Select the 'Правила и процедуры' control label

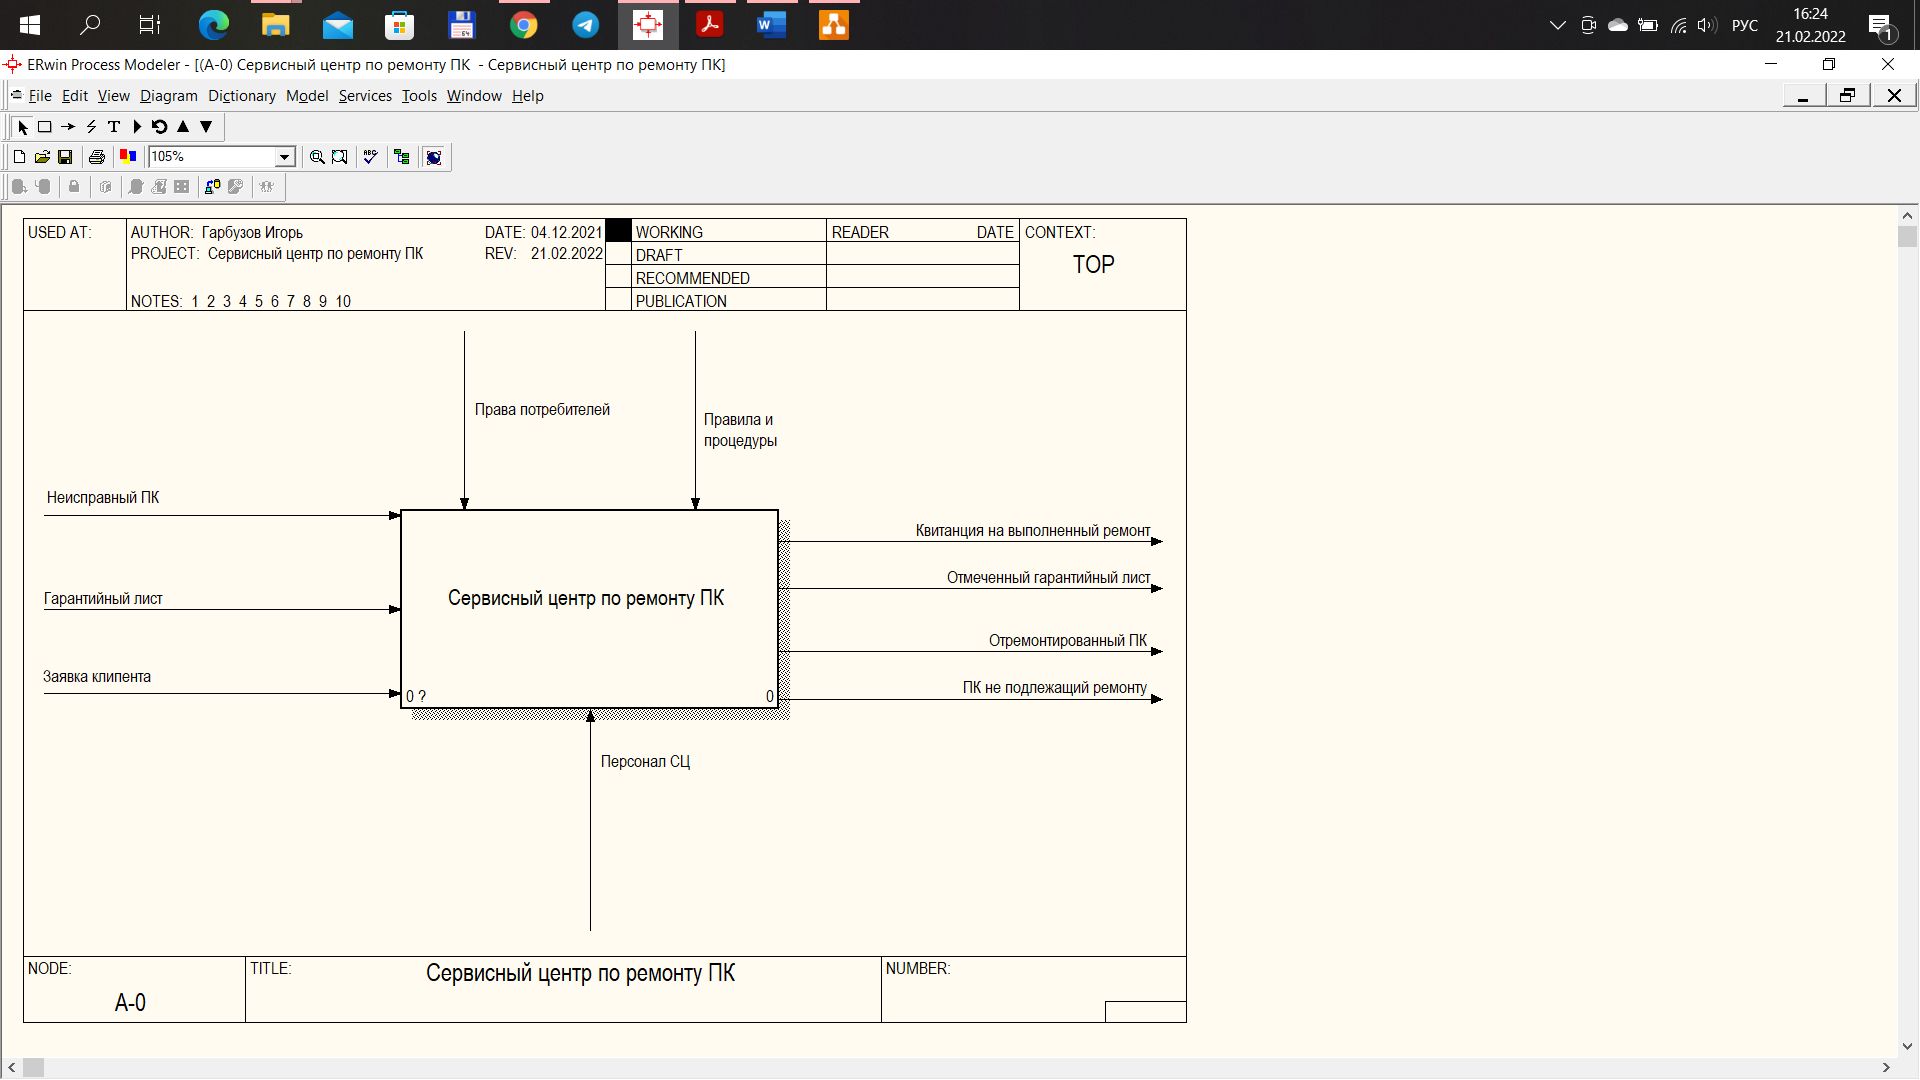point(740,430)
